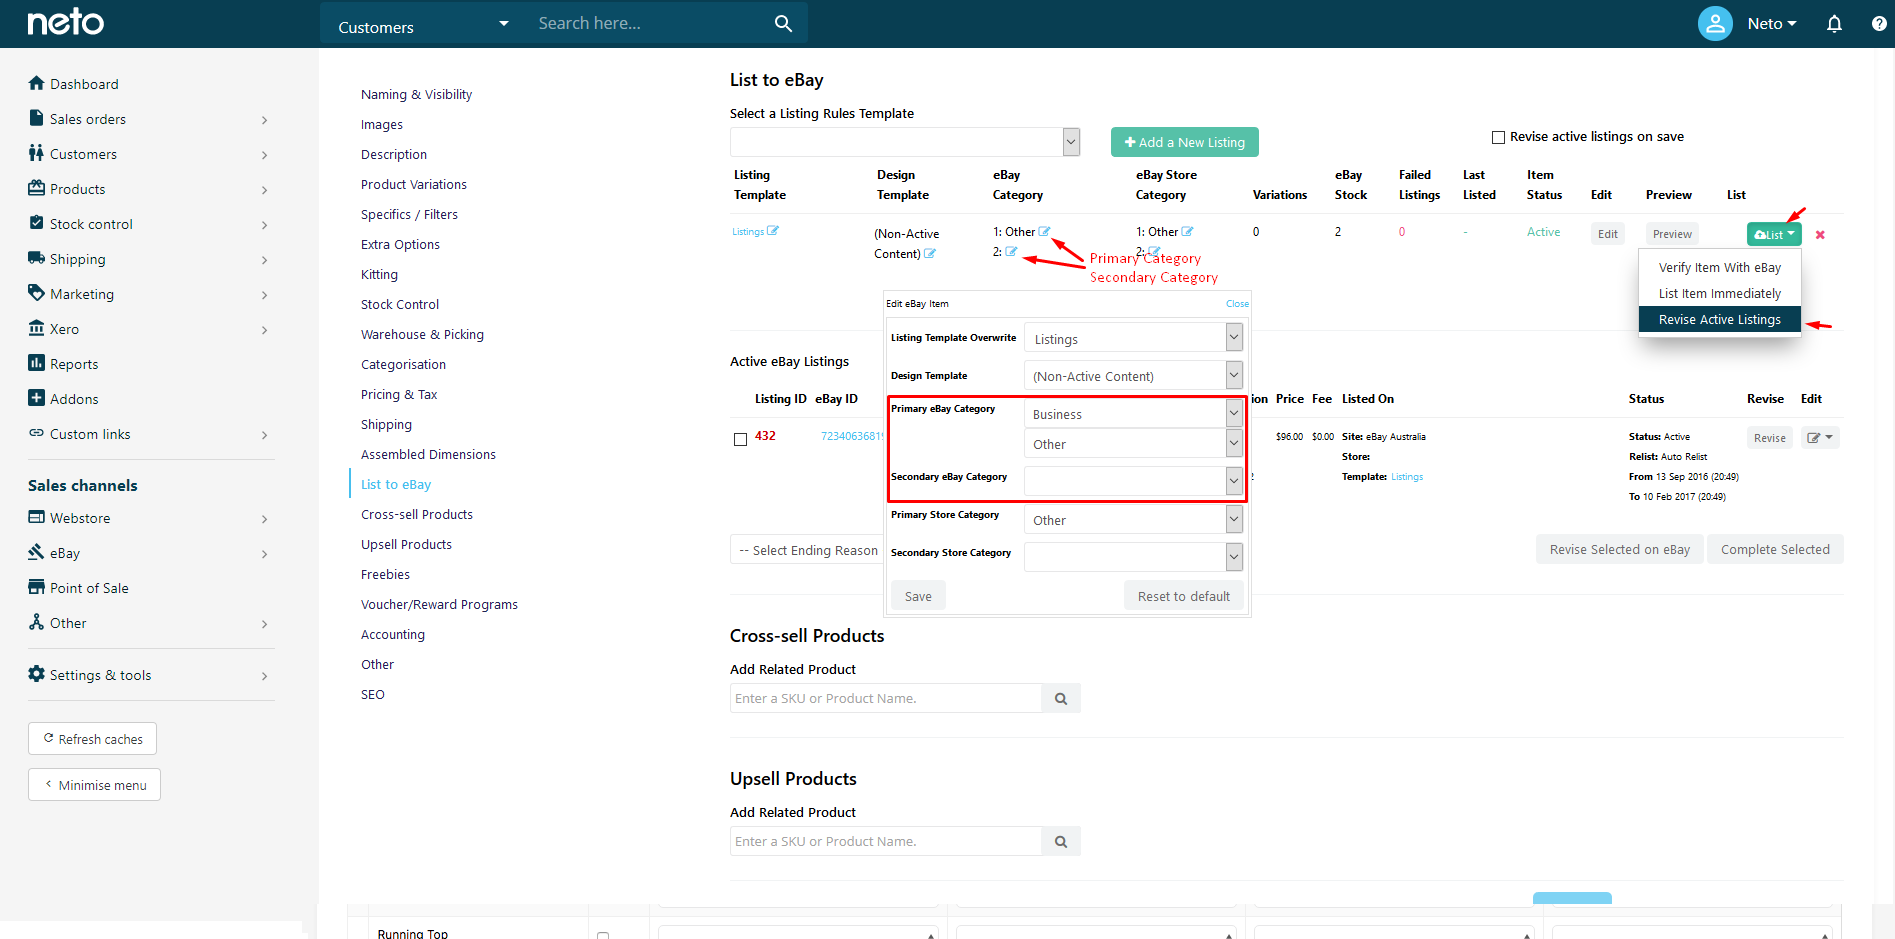Select checkbox for listing 432
The image size is (1895, 939).
(x=740, y=439)
